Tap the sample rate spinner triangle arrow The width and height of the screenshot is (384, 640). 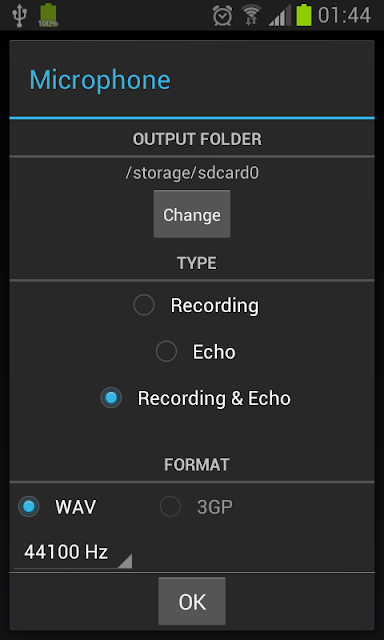click(125, 561)
